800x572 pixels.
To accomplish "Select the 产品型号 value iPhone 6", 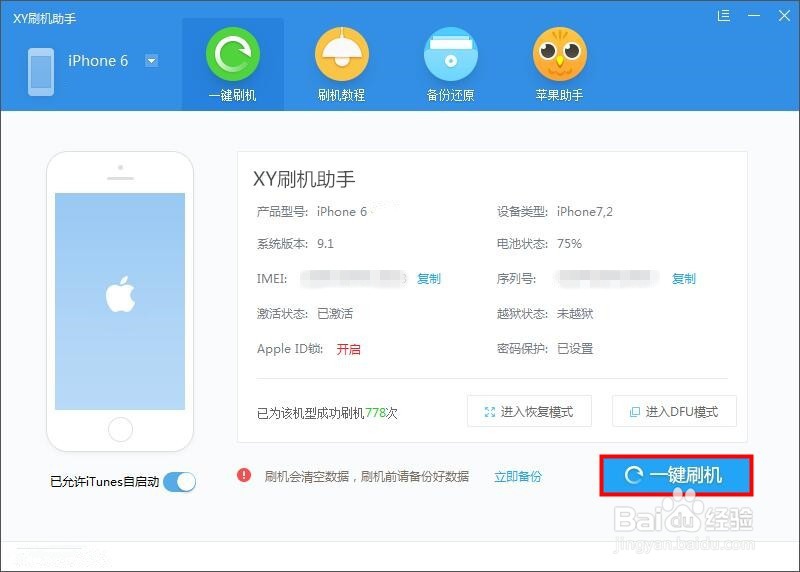I will (x=342, y=212).
